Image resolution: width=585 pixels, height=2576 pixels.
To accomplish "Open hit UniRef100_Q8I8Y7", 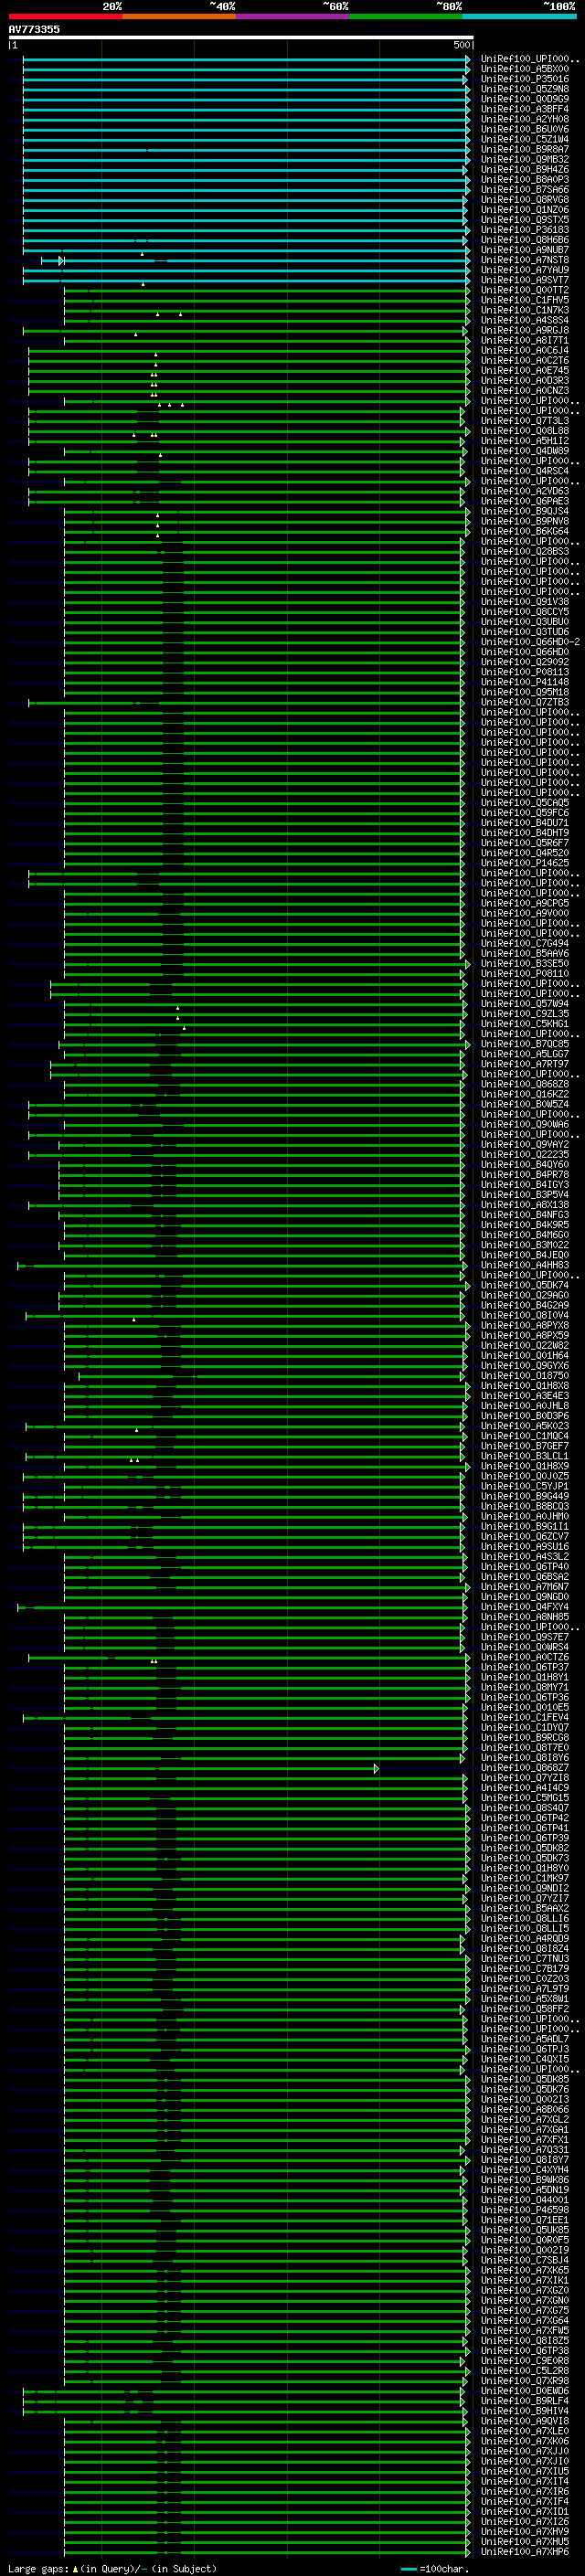I will pyautogui.click(x=525, y=2160).
